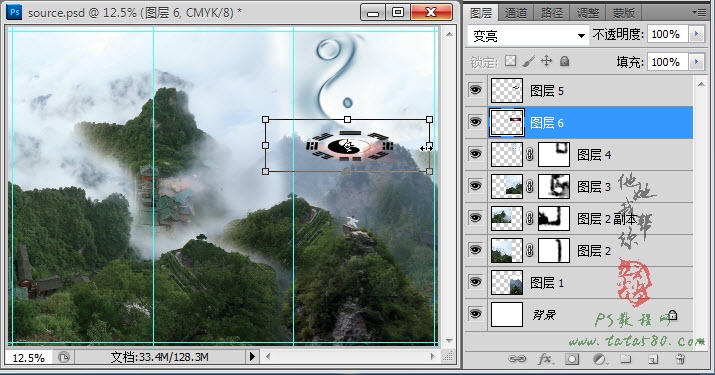Click the bottom-left transform handle

[266, 172]
